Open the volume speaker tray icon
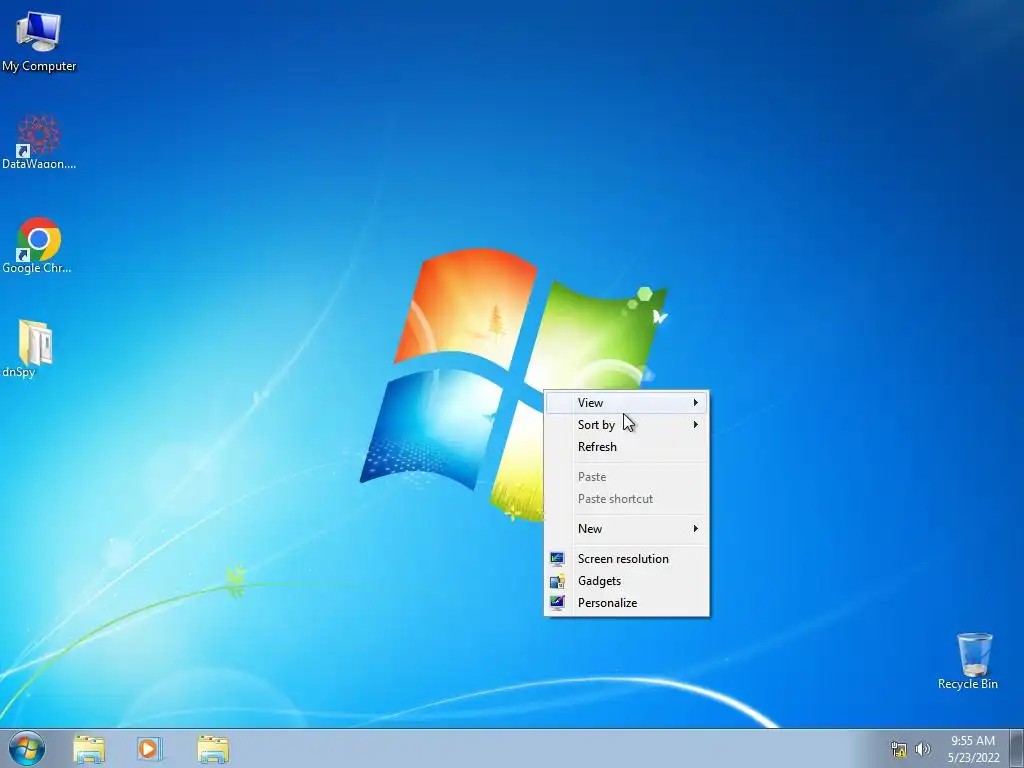This screenshot has width=1024, height=768. (922, 749)
